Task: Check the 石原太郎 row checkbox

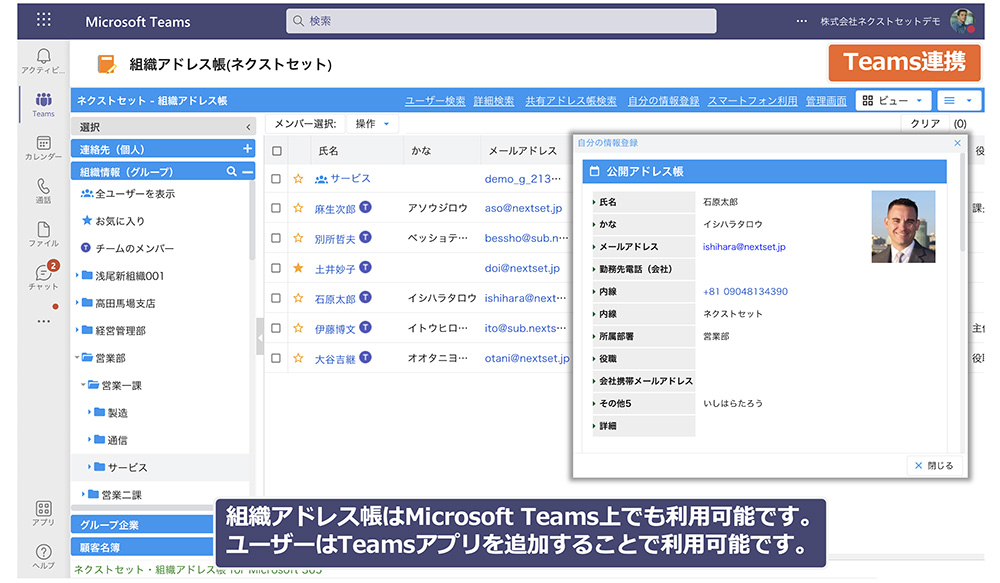Action: 276,298
